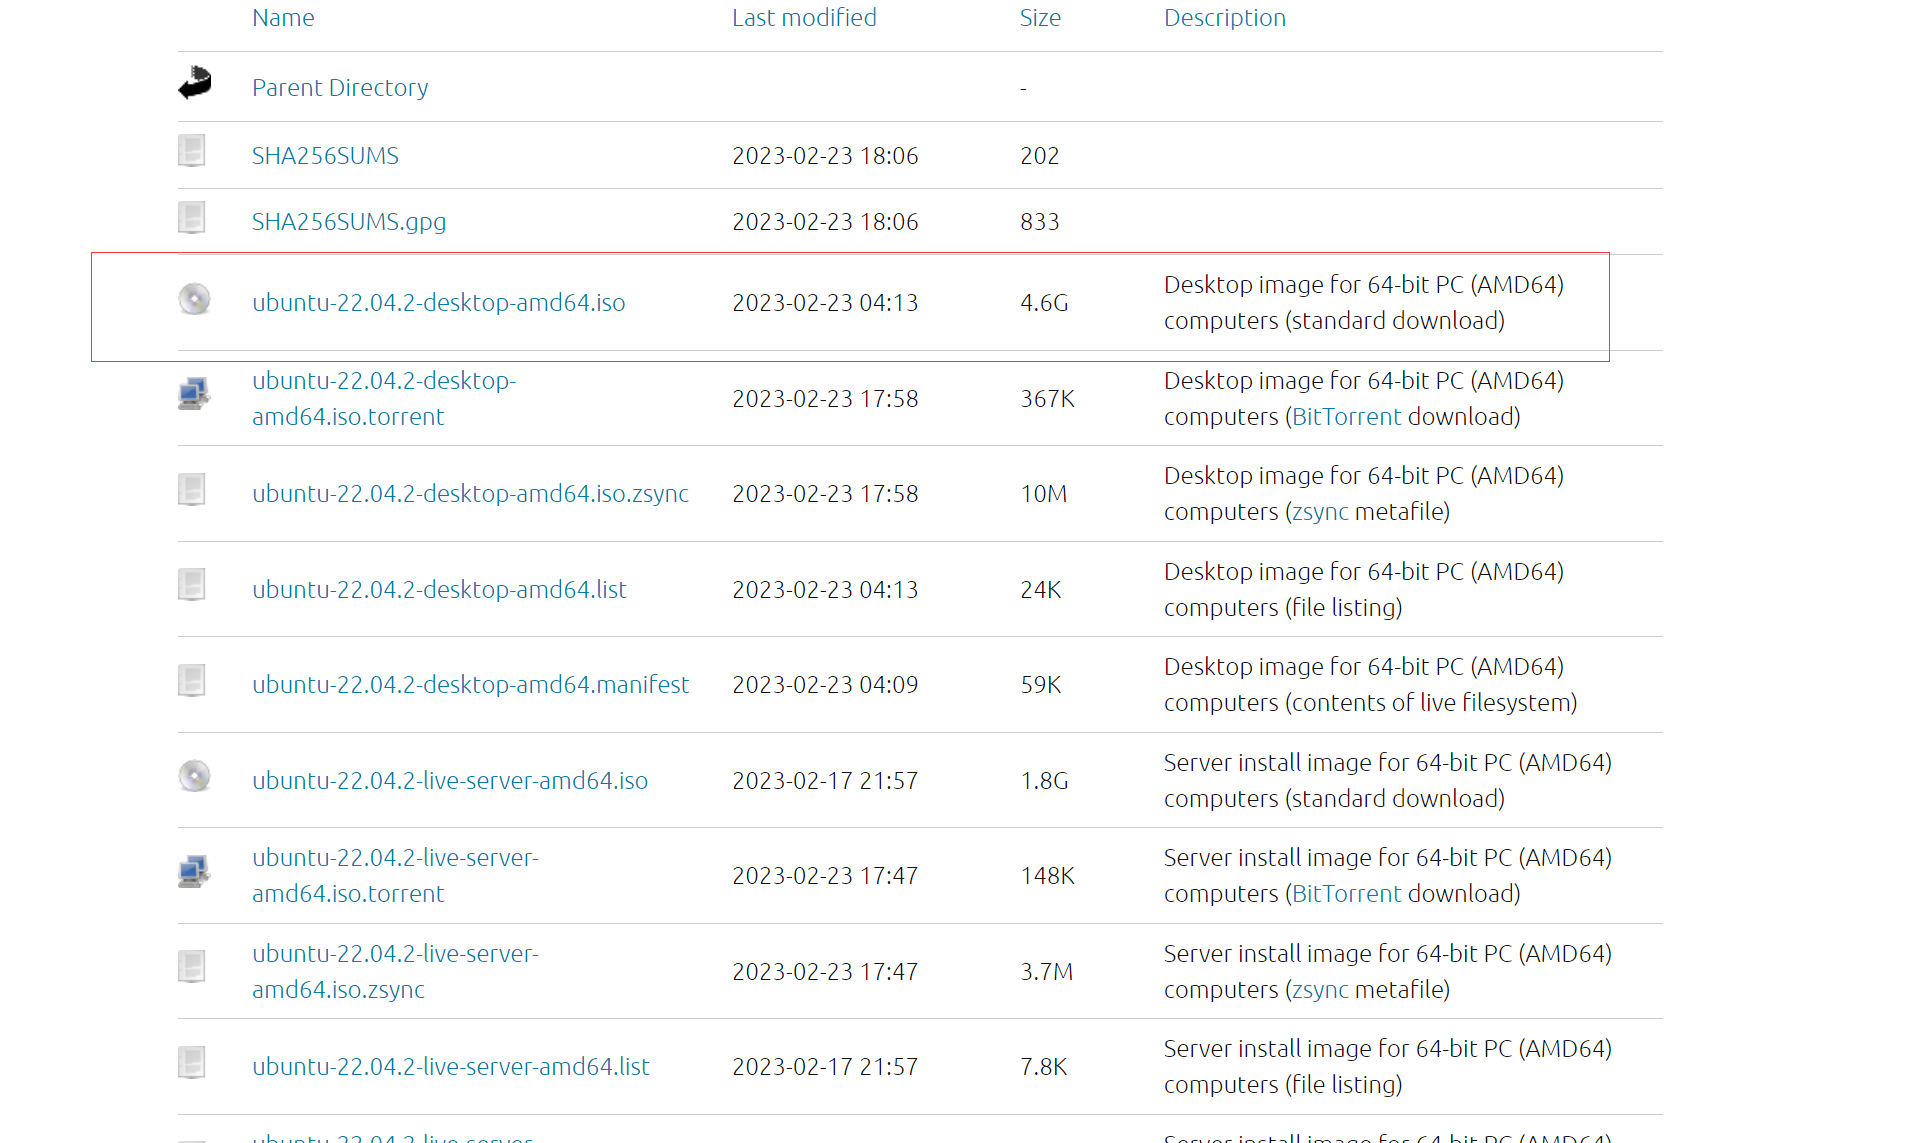Click date 2023-02-17 21:57 of live-server iso
The height and width of the screenshot is (1143, 1926).
(x=825, y=781)
